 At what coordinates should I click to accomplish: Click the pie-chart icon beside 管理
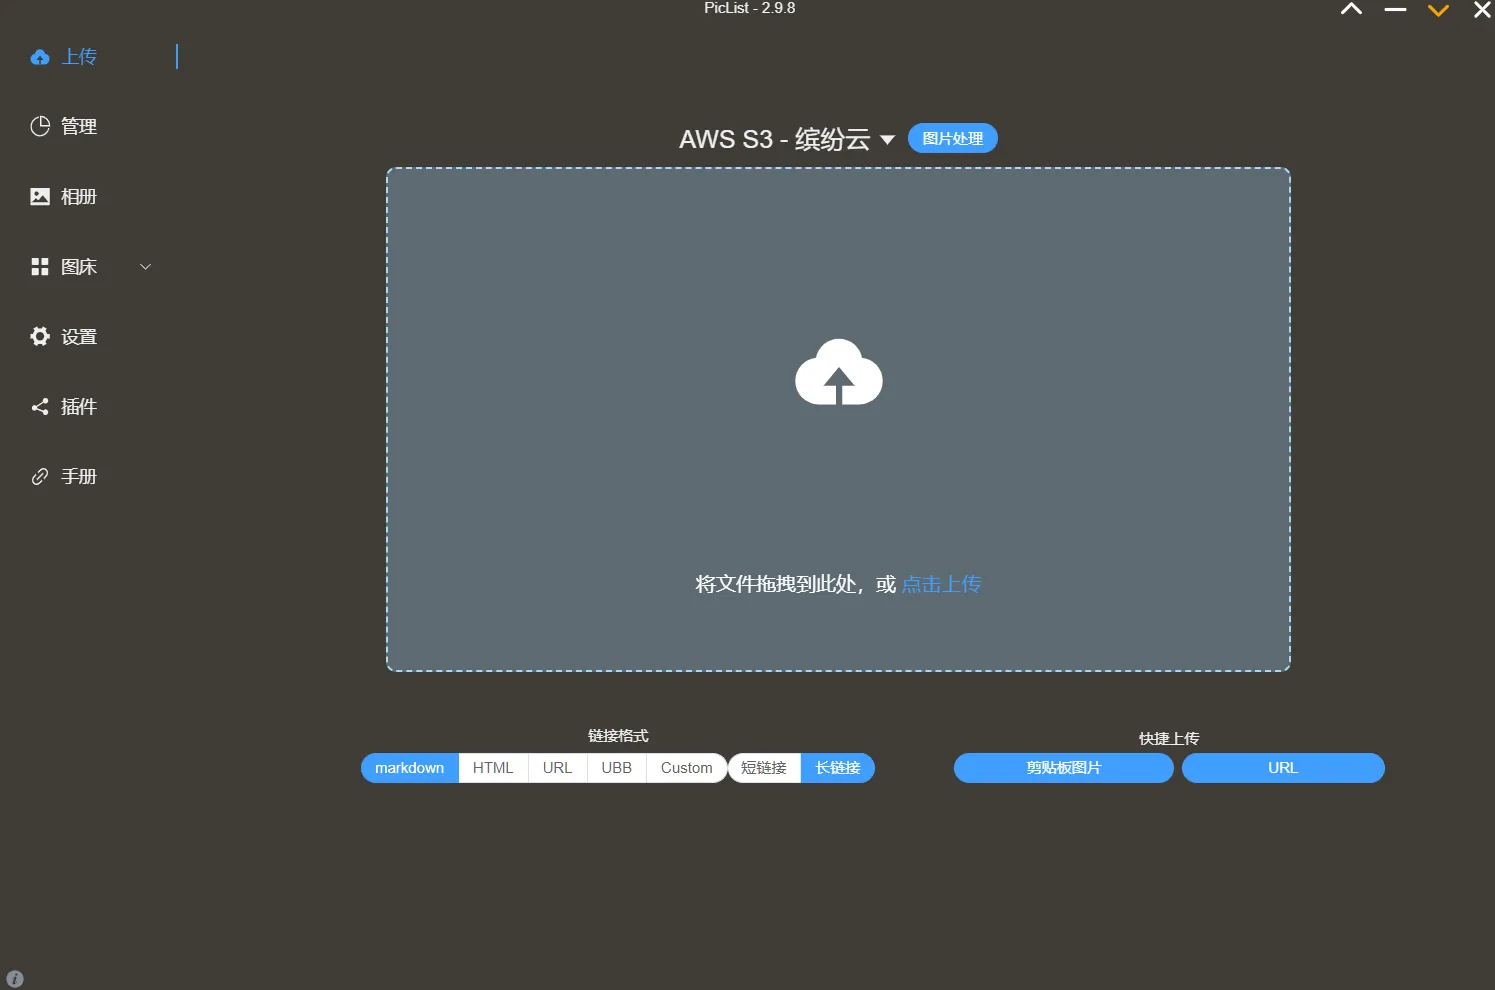point(40,127)
